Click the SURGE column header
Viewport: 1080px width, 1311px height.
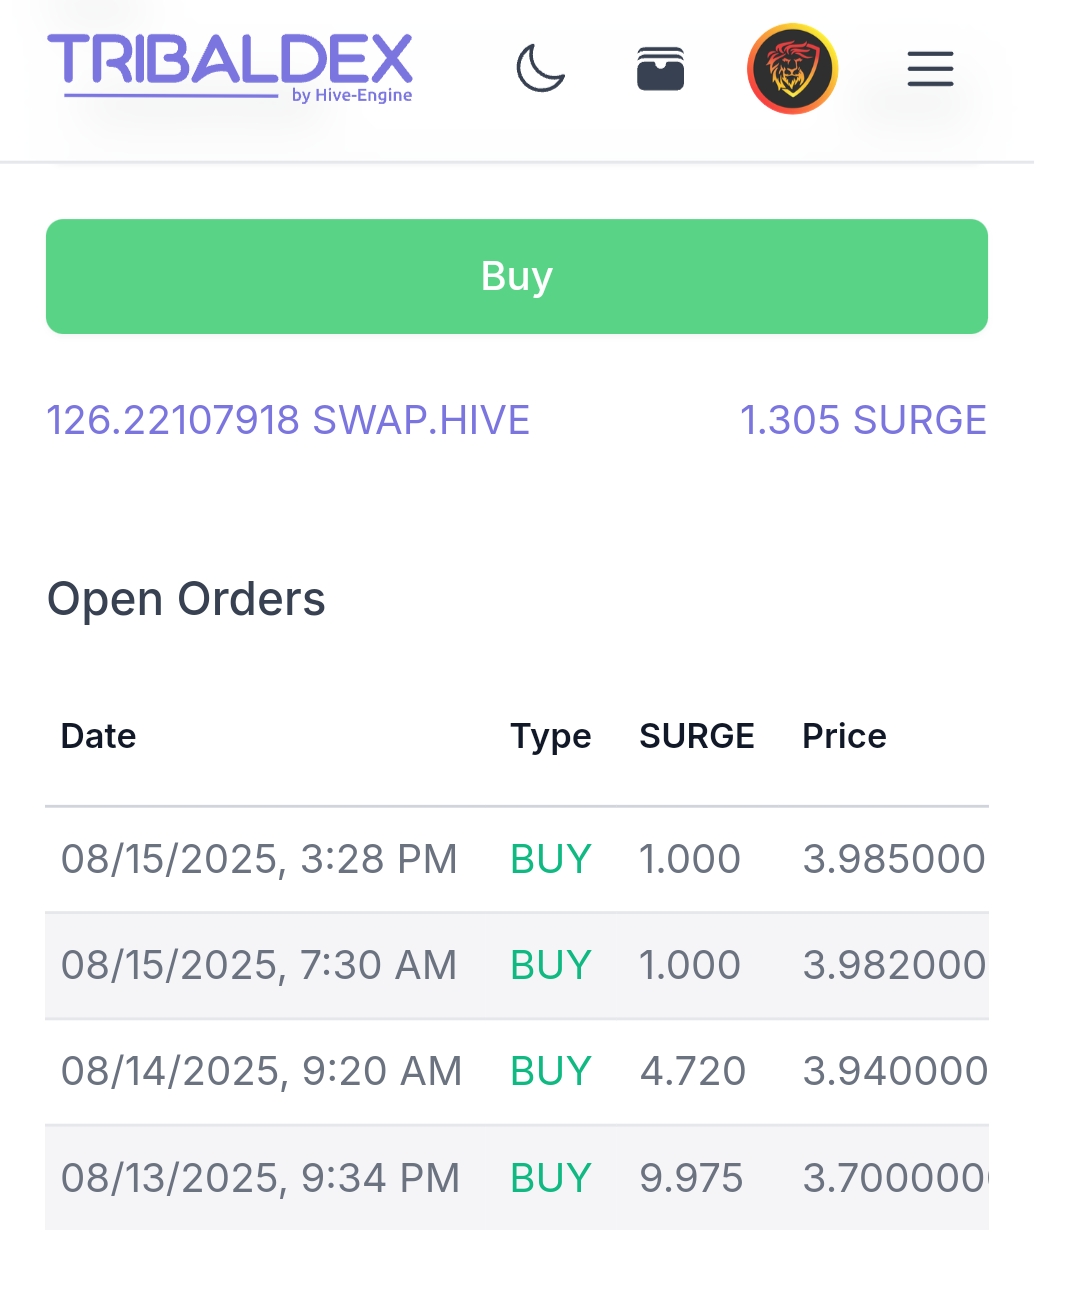click(697, 736)
